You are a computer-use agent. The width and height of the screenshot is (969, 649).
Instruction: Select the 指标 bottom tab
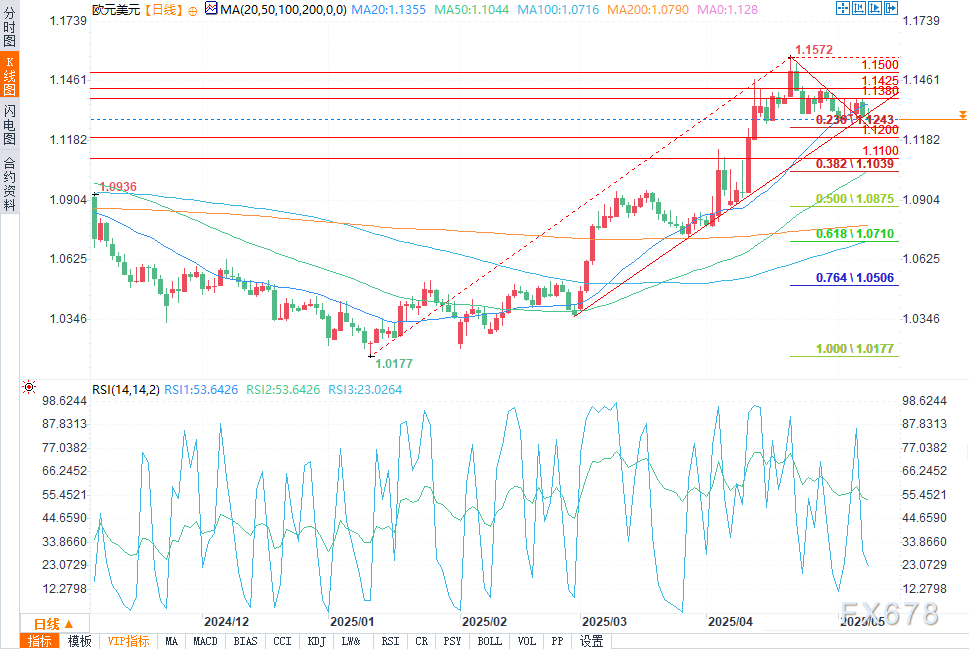(x=40, y=641)
